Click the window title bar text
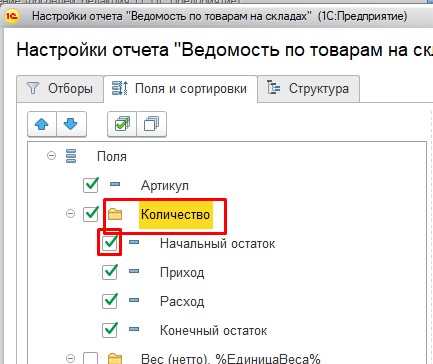 [219, 16]
